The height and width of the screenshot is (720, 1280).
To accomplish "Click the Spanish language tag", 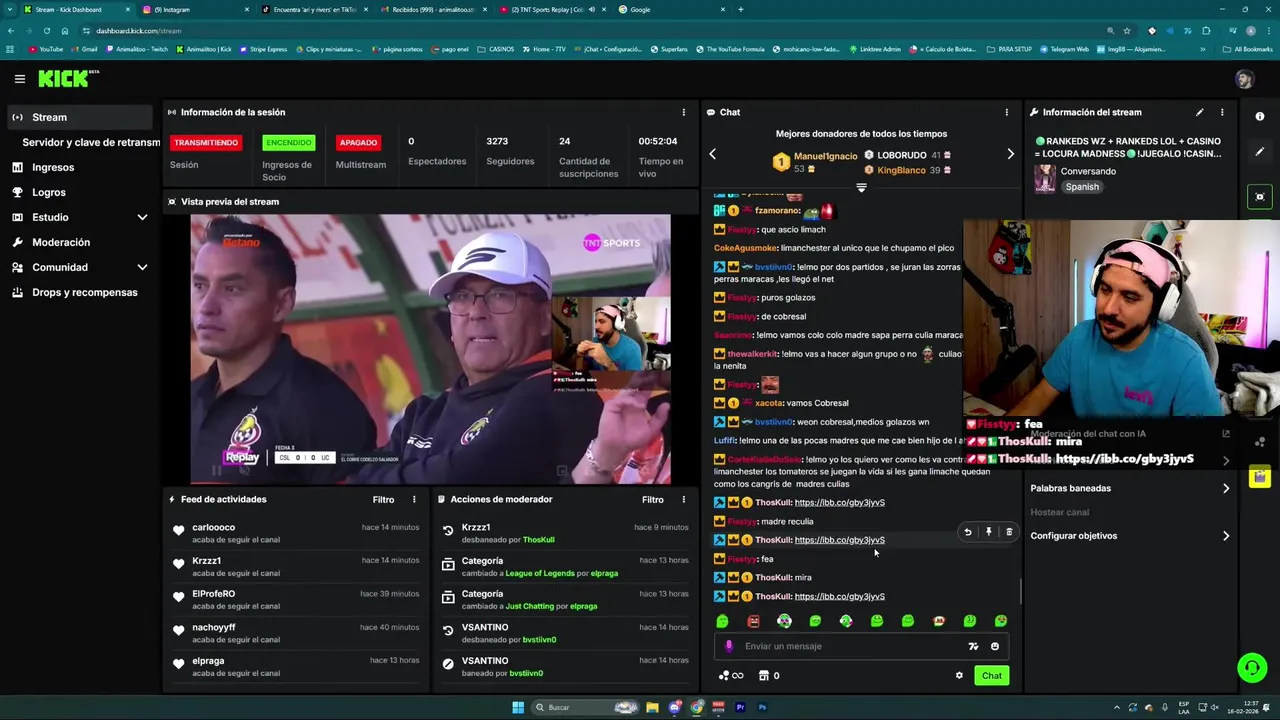I will (1082, 187).
